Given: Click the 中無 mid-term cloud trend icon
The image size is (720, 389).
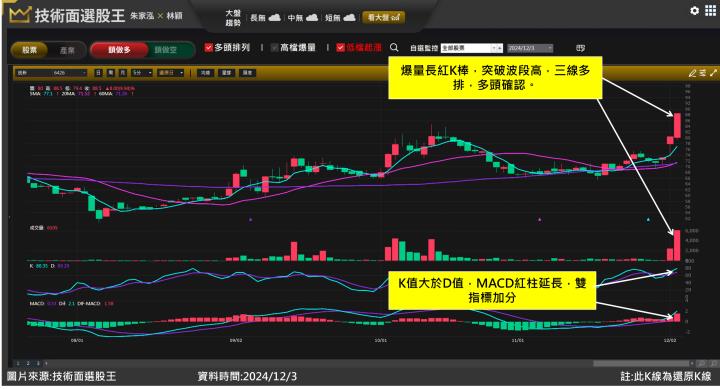Looking at the screenshot, I should (312, 17).
